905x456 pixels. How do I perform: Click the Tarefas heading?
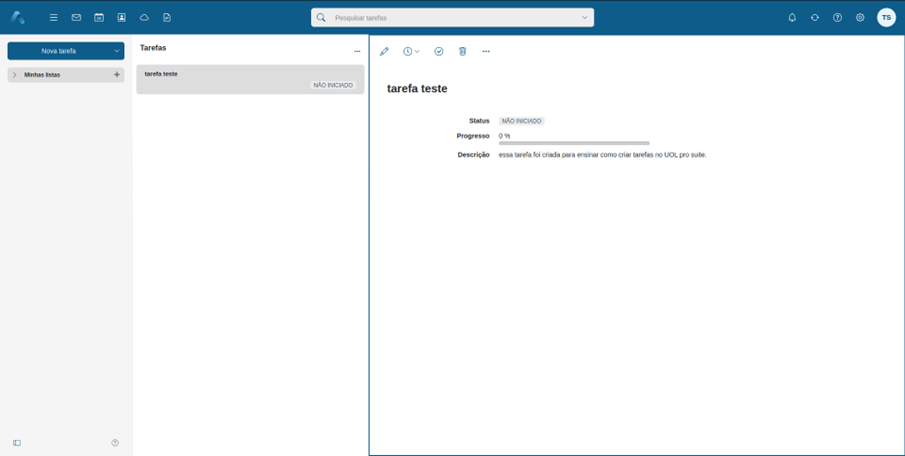pyautogui.click(x=153, y=48)
